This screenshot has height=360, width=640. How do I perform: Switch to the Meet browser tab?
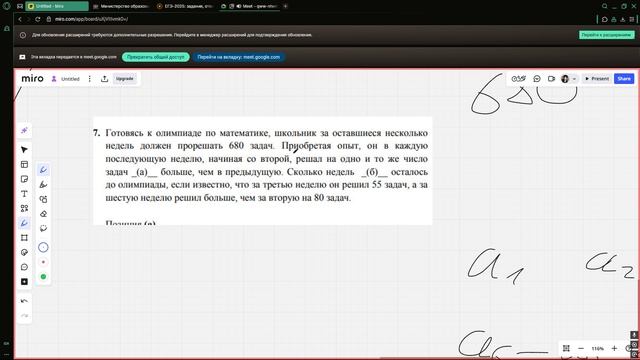coord(250,6)
